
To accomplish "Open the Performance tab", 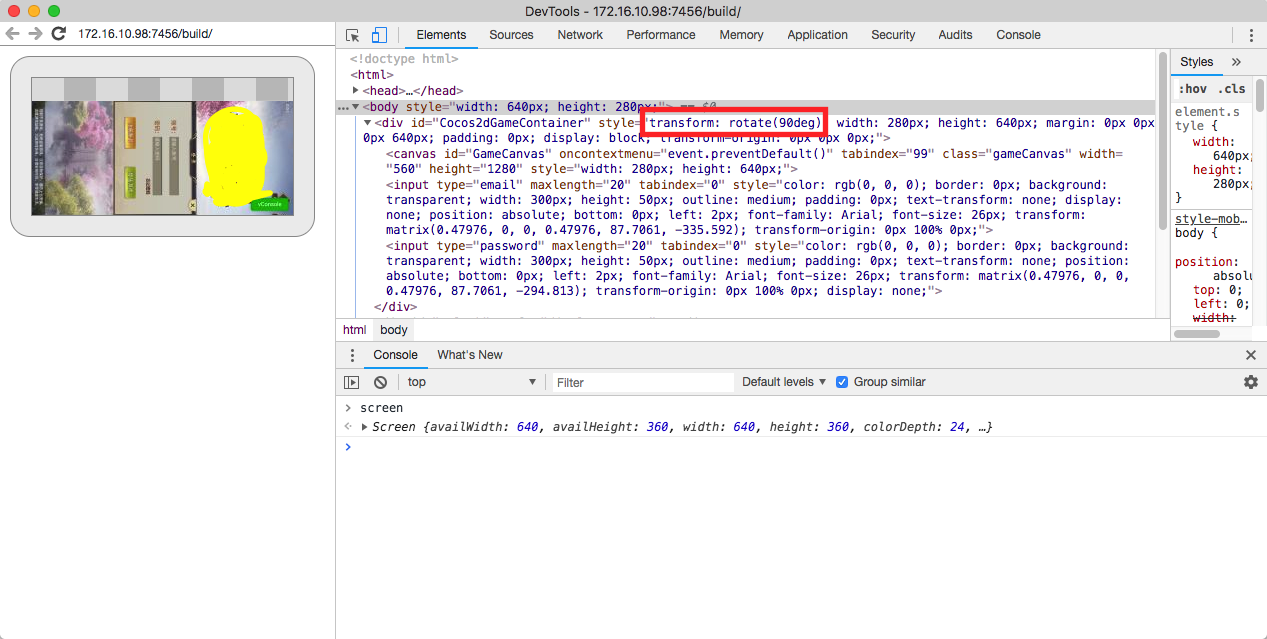I will pyautogui.click(x=661, y=35).
